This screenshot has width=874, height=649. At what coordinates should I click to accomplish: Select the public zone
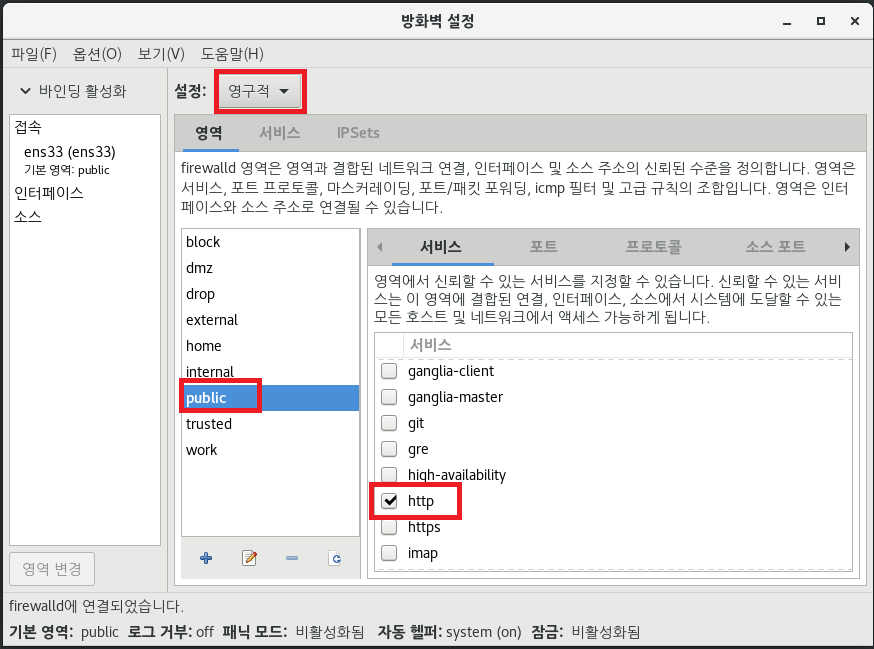[x=270, y=398]
